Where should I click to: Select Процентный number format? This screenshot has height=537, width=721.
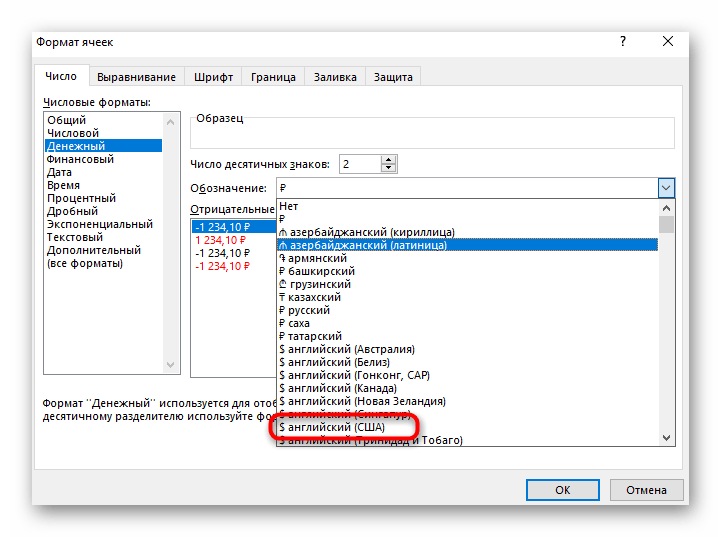103,198
